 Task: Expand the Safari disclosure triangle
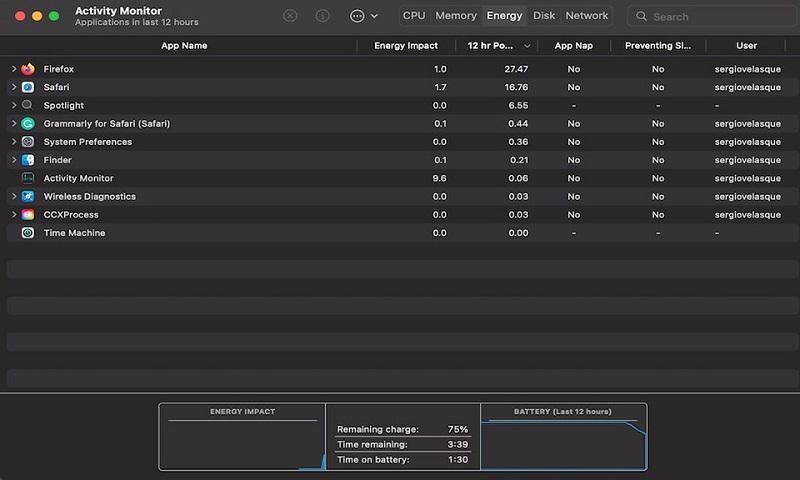[x=14, y=87]
